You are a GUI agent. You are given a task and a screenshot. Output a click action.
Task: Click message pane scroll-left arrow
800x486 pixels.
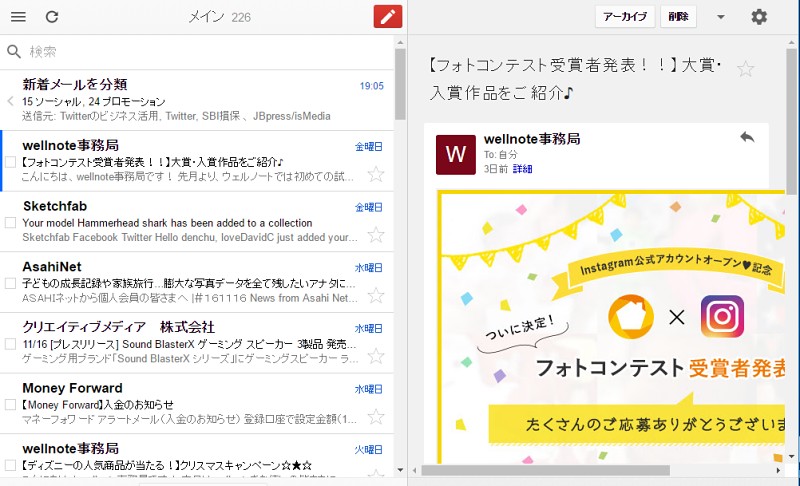[x=415, y=470]
